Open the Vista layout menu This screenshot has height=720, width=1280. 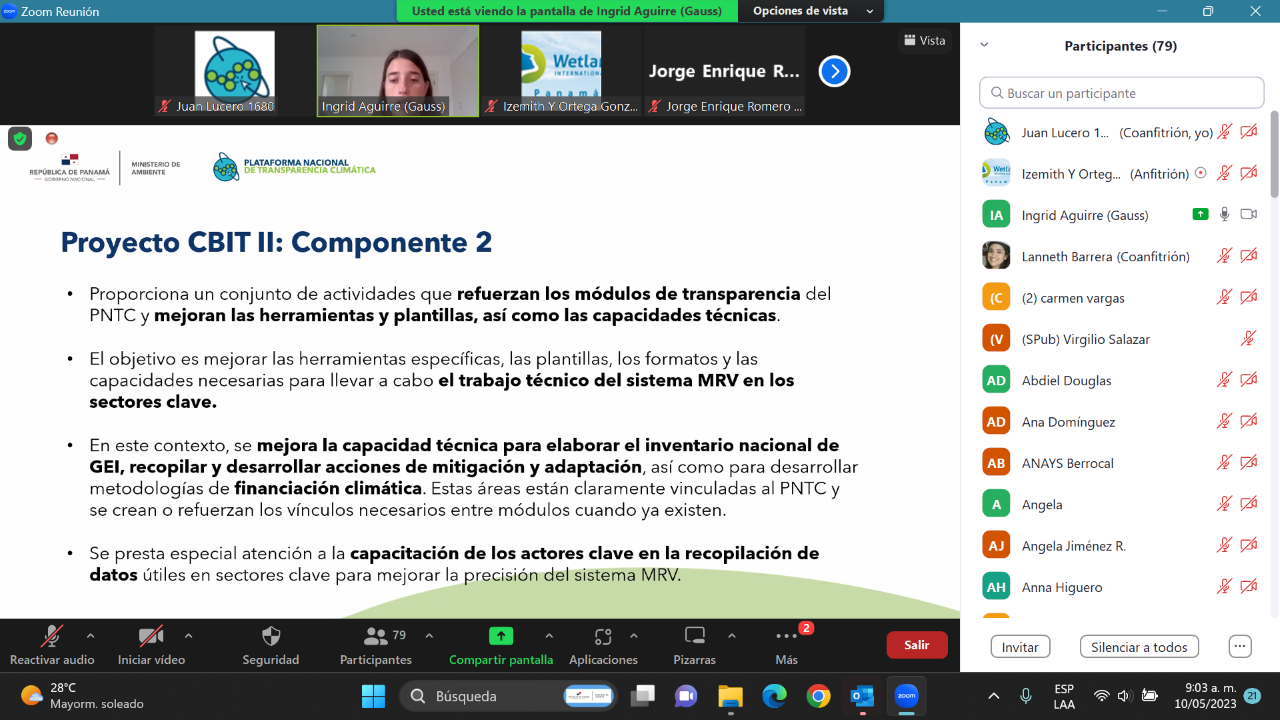pyautogui.click(x=925, y=40)
